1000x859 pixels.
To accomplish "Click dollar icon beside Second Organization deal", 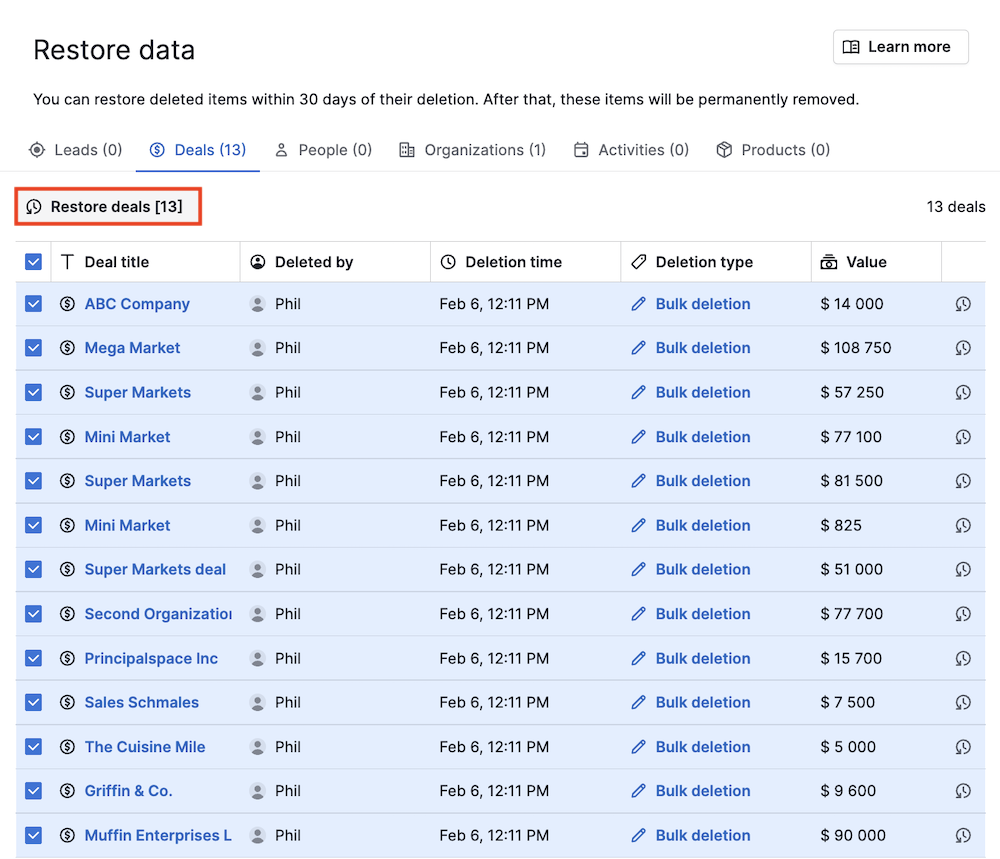I will click(67, 614).
